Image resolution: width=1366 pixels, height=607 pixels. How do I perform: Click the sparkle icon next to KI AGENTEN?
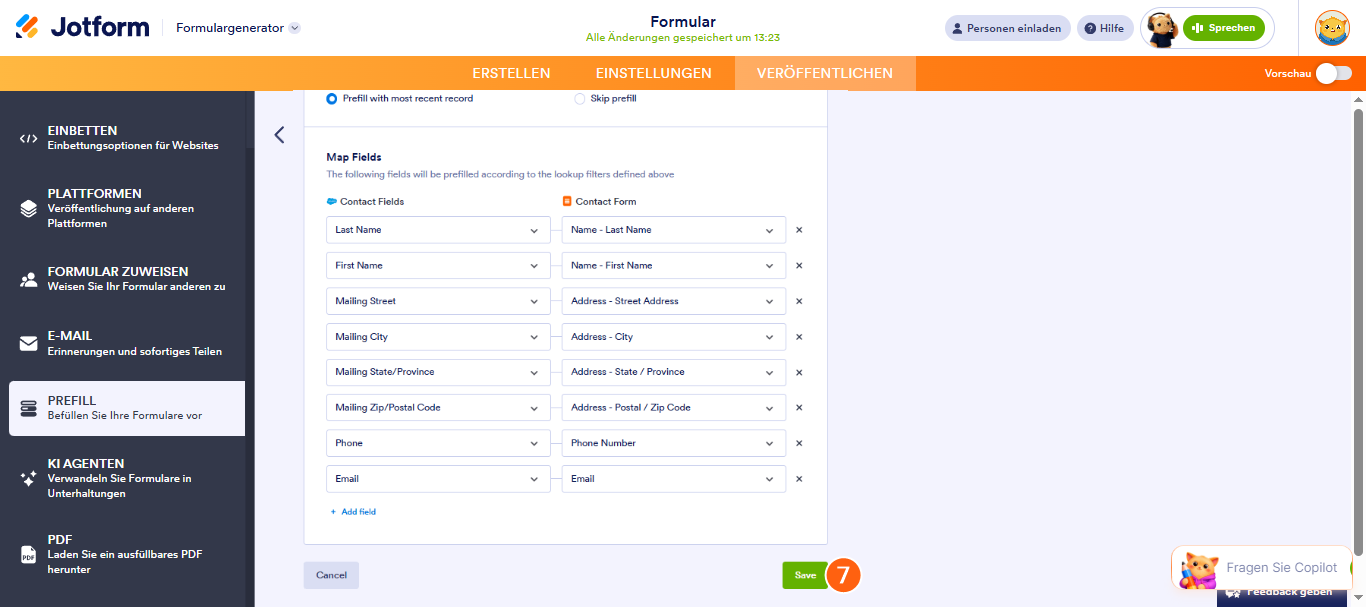(x=28, y=478)
